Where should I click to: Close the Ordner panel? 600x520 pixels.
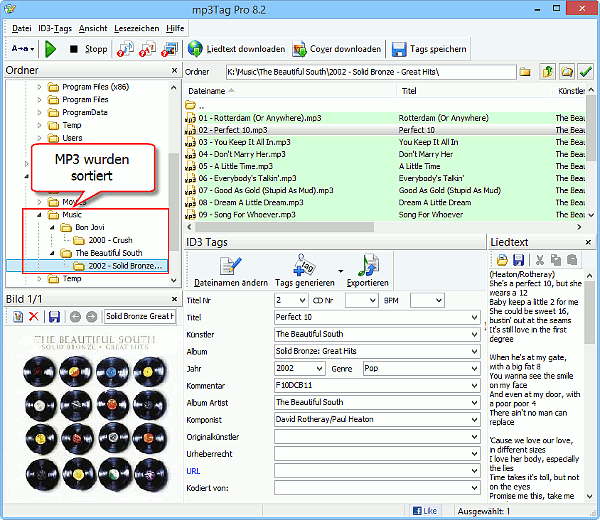tap(174, 70)
